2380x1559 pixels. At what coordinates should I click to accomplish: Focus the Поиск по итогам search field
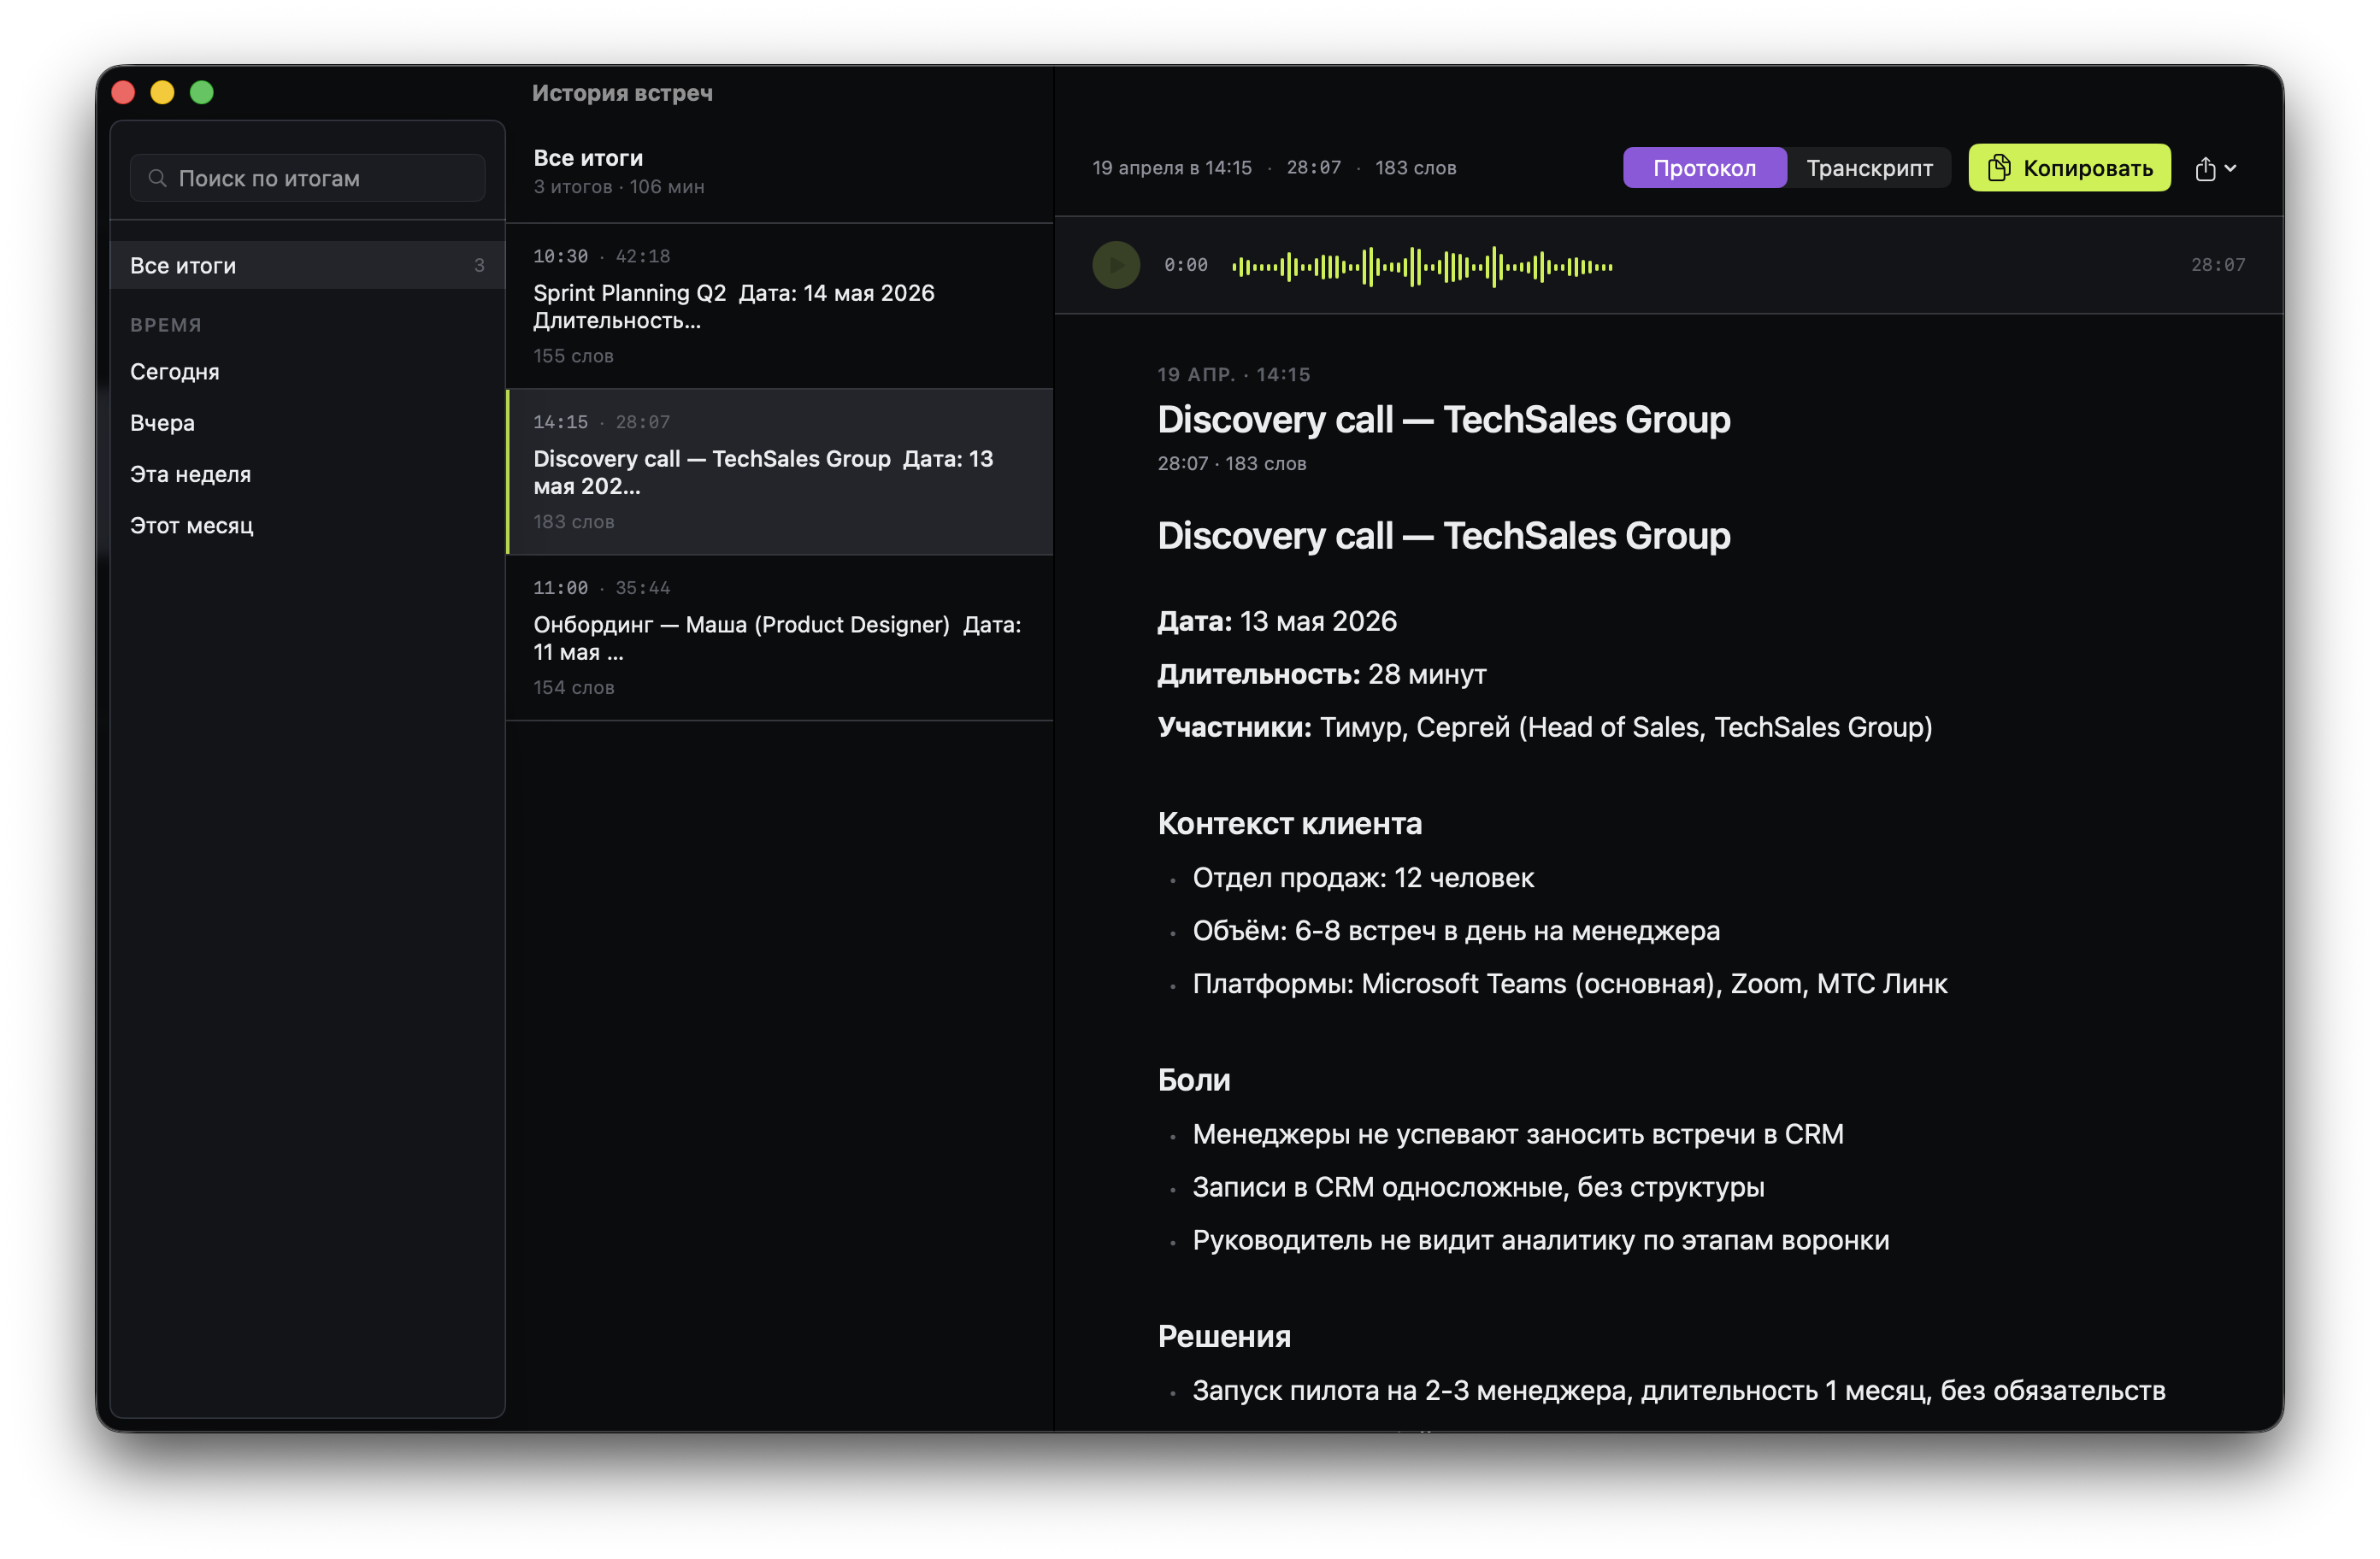point(308,178)
